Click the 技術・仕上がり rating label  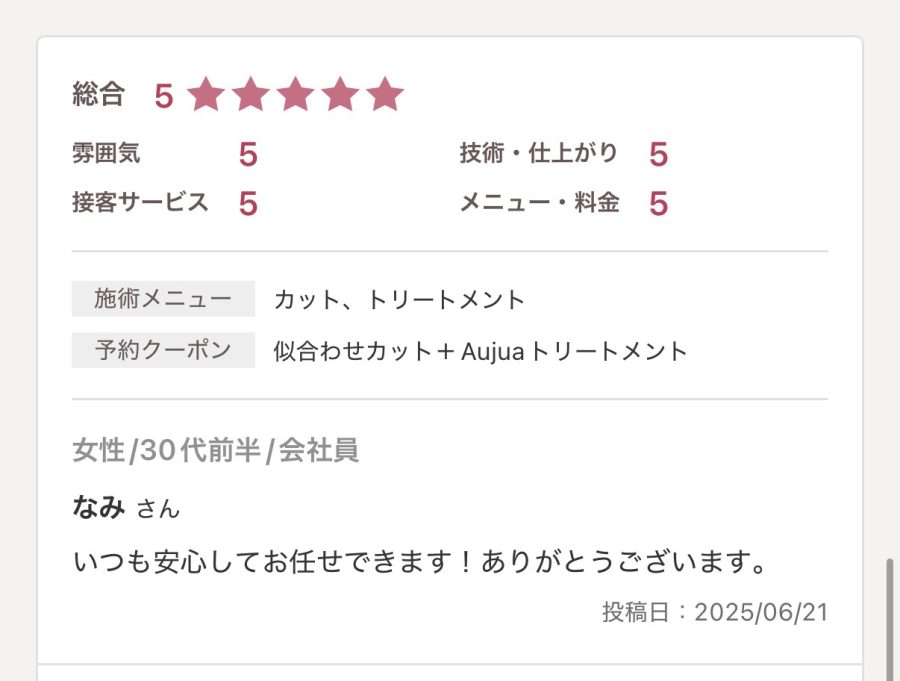(x=539, y=153)
